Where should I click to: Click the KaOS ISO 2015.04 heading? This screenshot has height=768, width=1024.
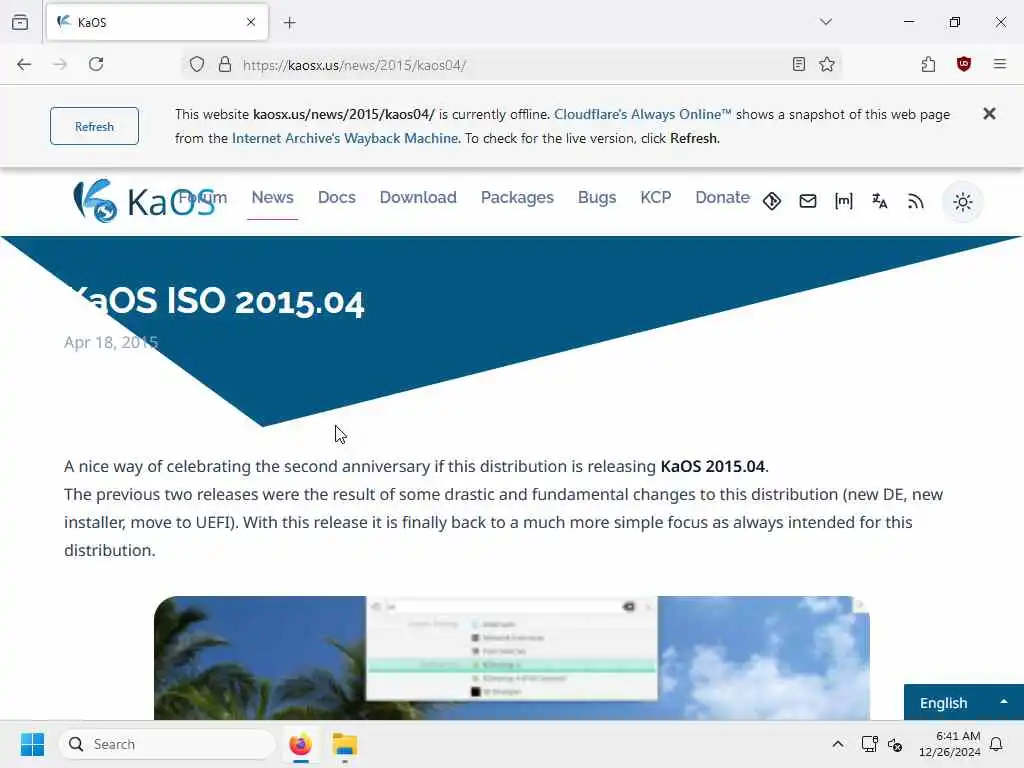point(216,301)
